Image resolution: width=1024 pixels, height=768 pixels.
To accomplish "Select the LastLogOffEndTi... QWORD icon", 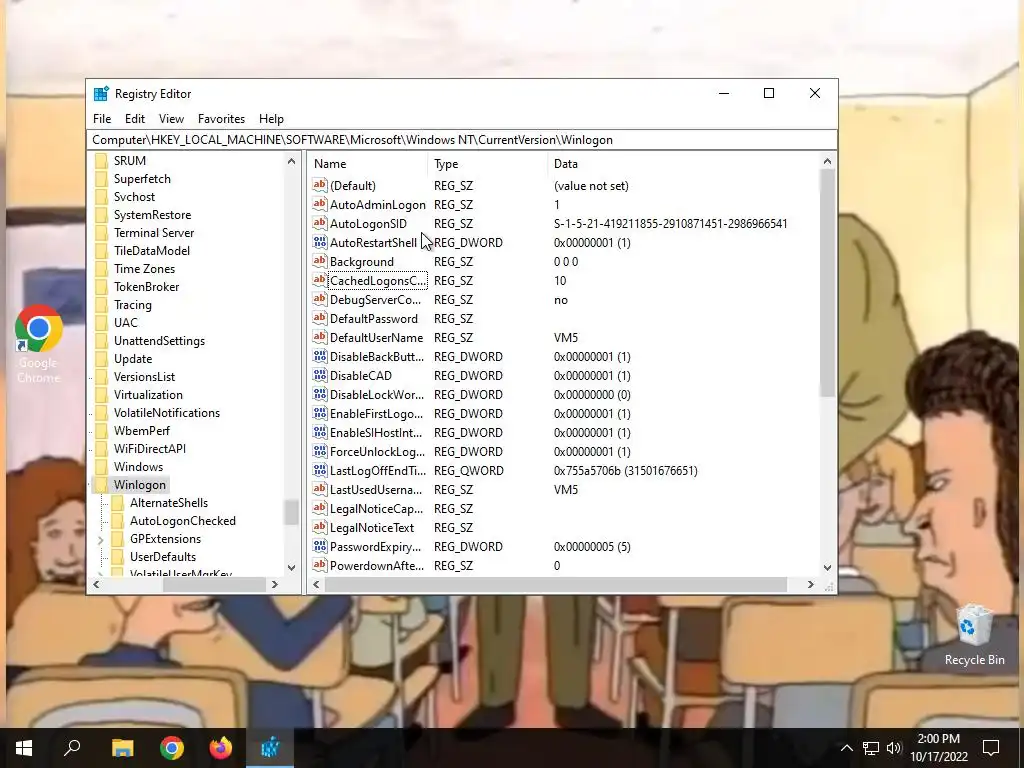I will coord(319,470).
